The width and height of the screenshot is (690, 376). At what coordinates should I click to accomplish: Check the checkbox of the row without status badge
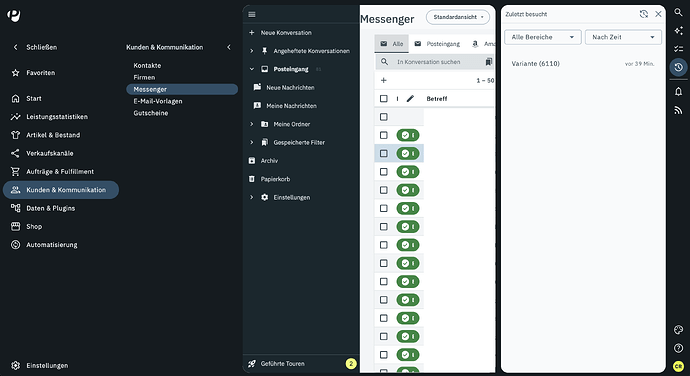[x=383, y=117]
